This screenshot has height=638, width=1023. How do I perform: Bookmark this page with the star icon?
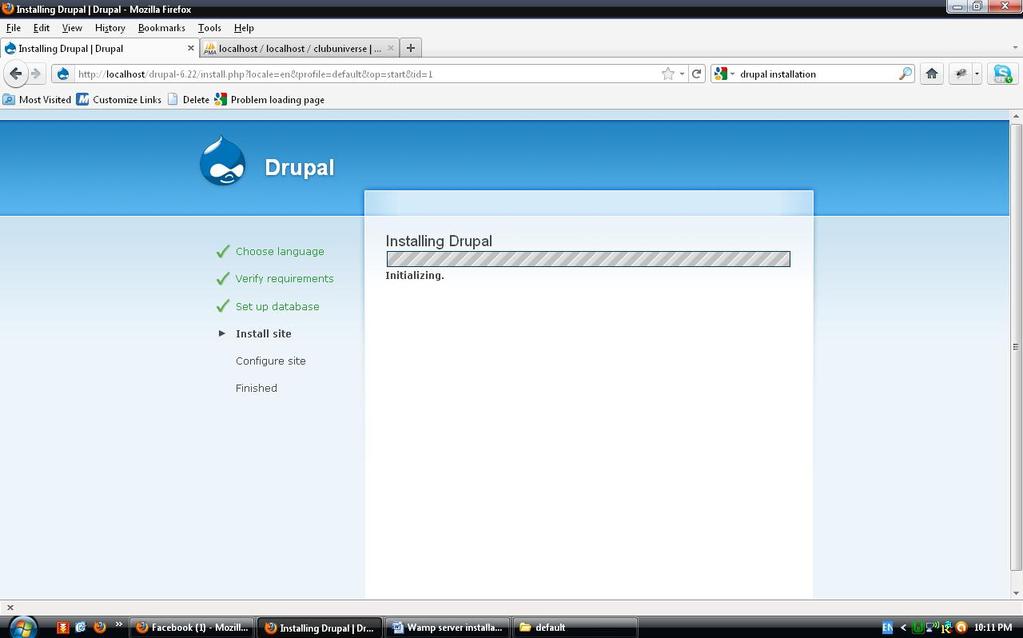[x=667, y=74]
